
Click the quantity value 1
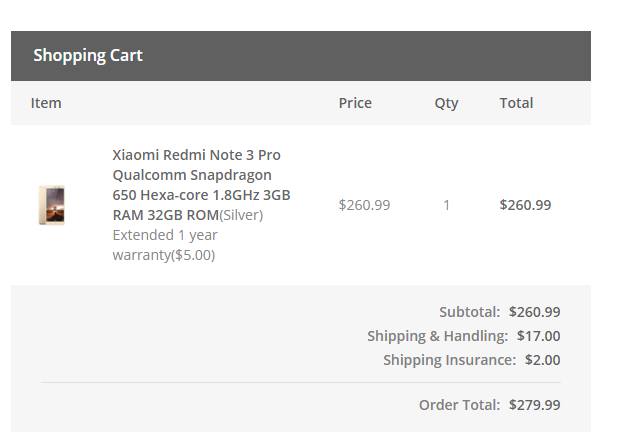[446, 205]
